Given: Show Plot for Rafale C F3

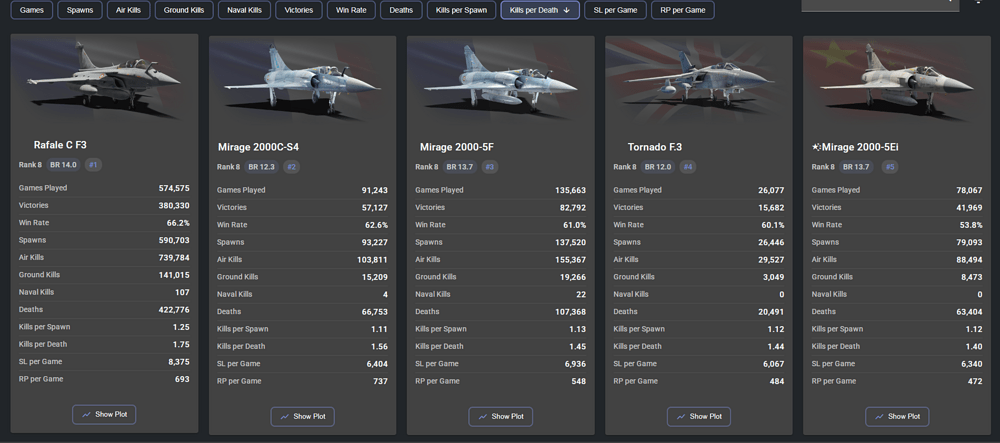Looking at the screenshot, I should (x=104, y=414).
